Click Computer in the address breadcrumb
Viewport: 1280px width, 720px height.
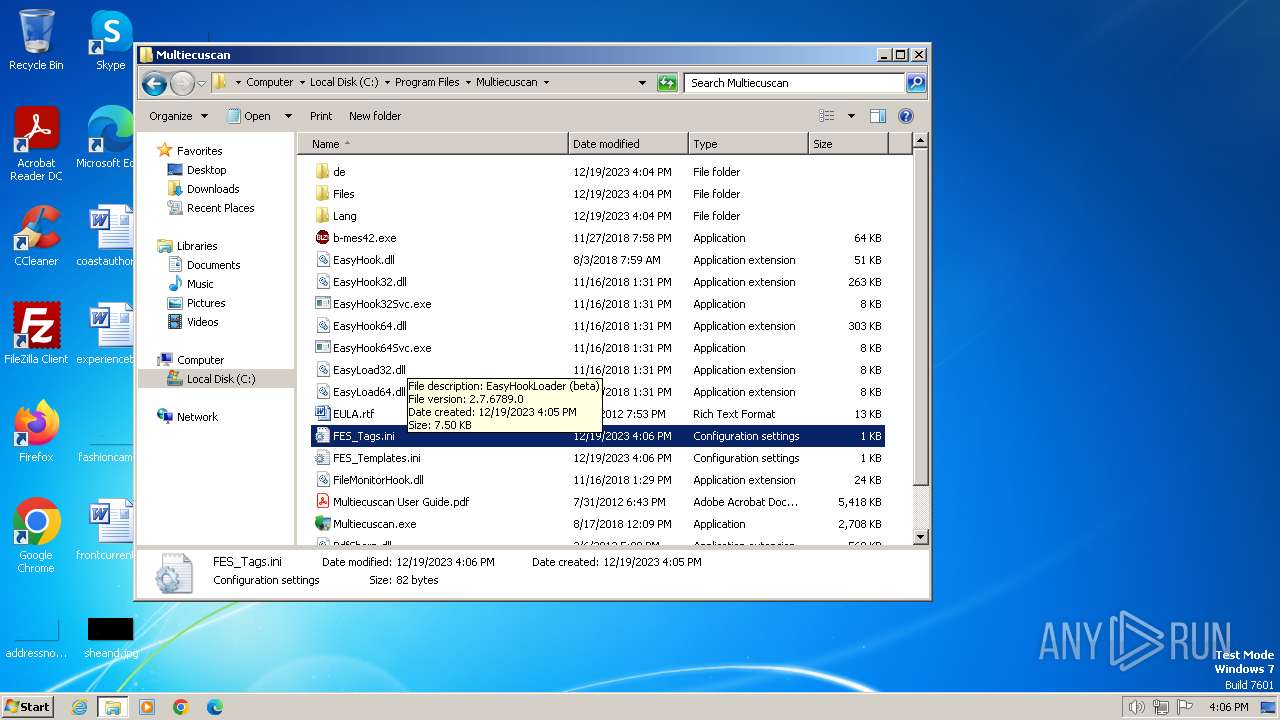269,83
